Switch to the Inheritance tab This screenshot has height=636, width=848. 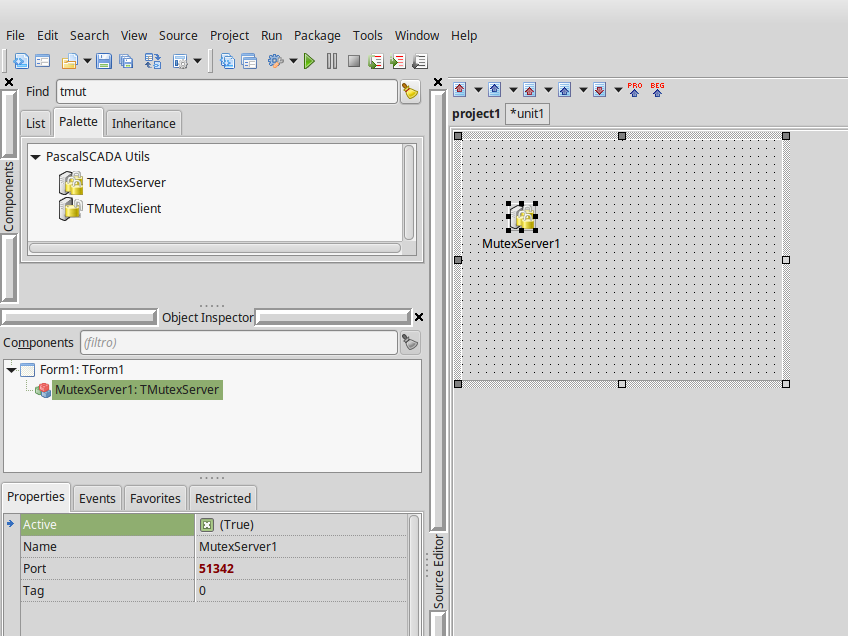coord(143,123)
